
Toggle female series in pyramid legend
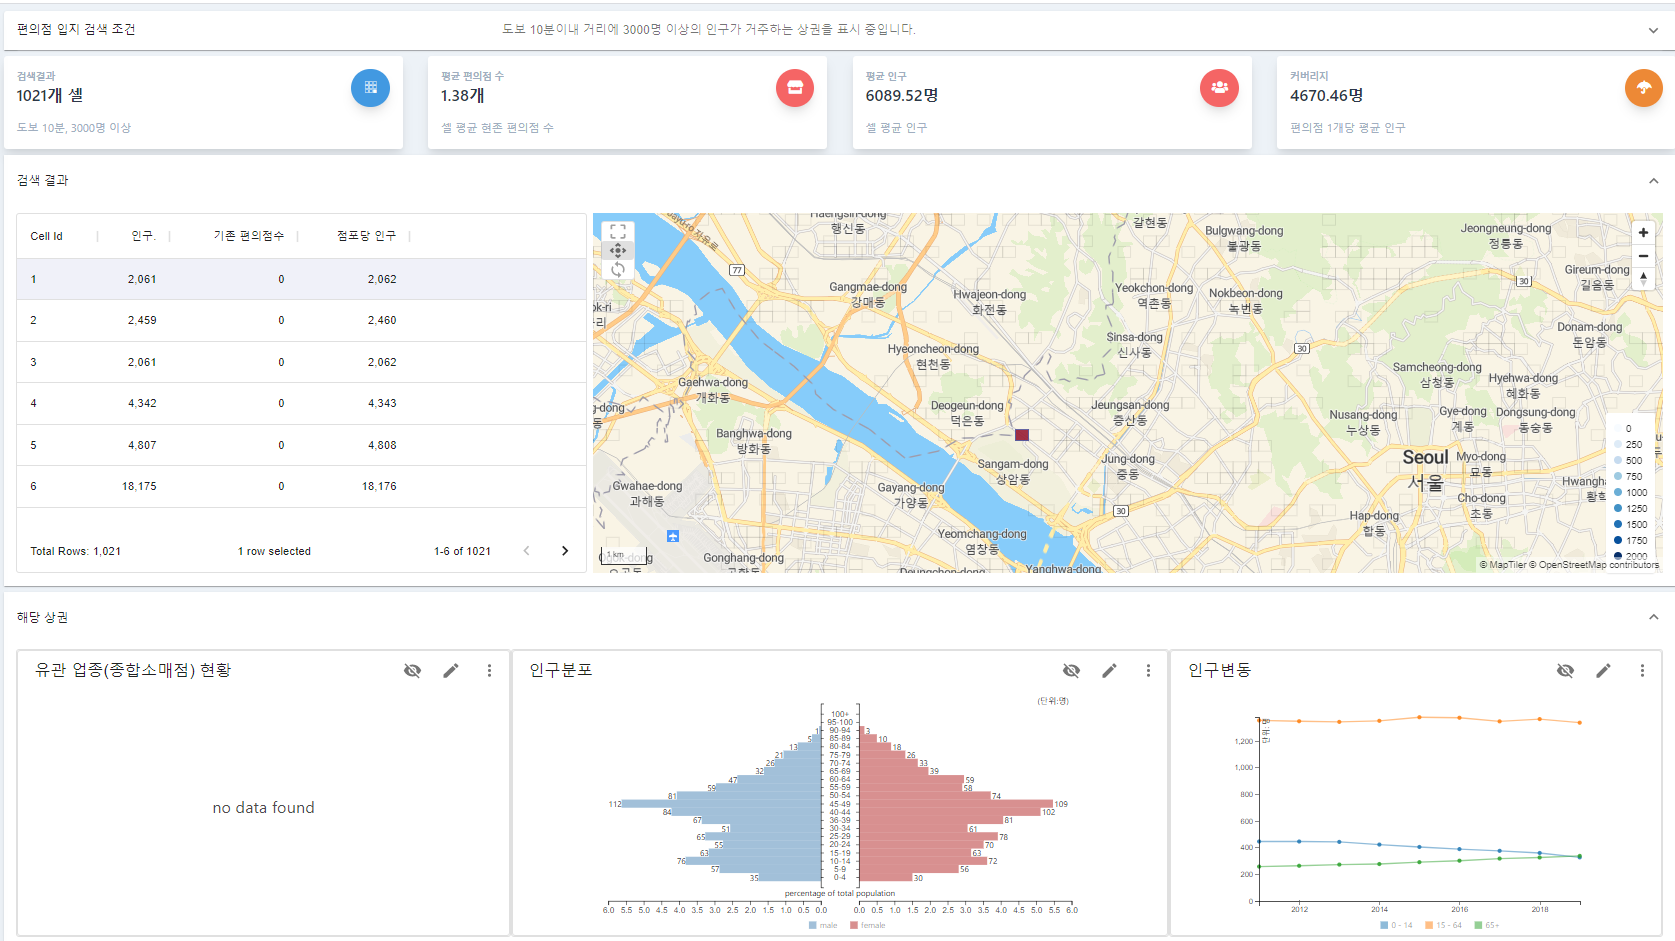867,925
